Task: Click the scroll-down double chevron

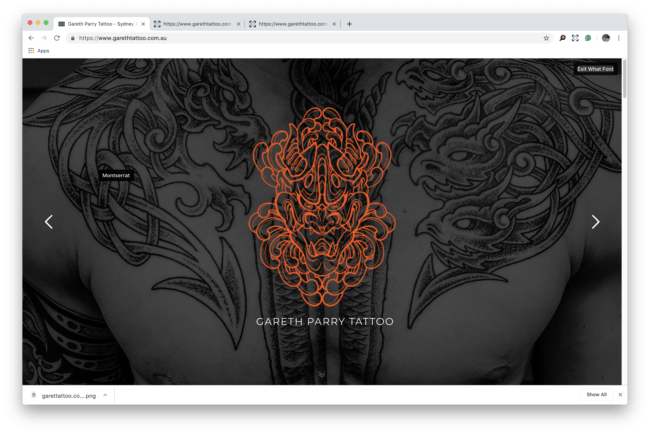Action: click(x=322, y=375)
